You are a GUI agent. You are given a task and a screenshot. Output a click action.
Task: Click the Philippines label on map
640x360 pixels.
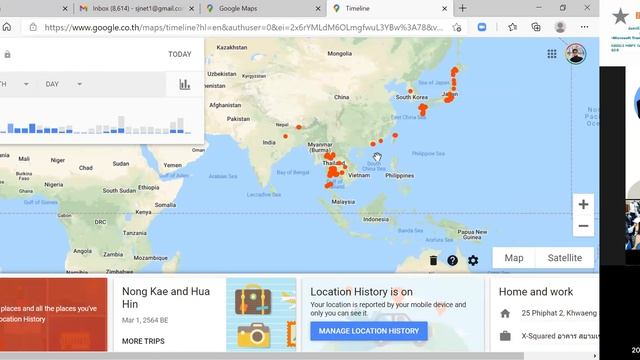(400, 176)
